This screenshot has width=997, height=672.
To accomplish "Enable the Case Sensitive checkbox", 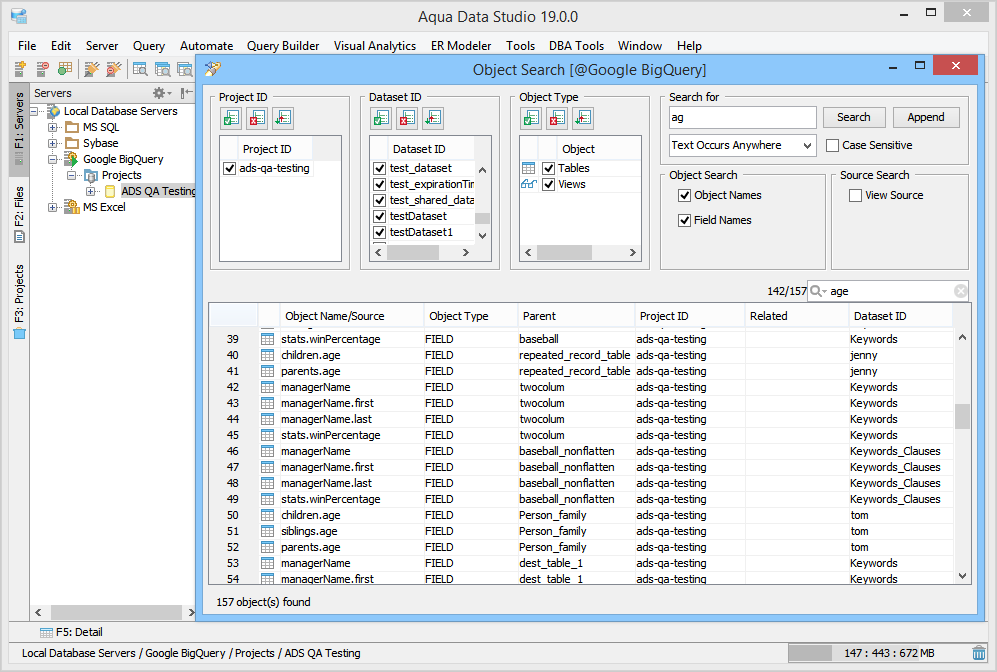I will 832,146.
